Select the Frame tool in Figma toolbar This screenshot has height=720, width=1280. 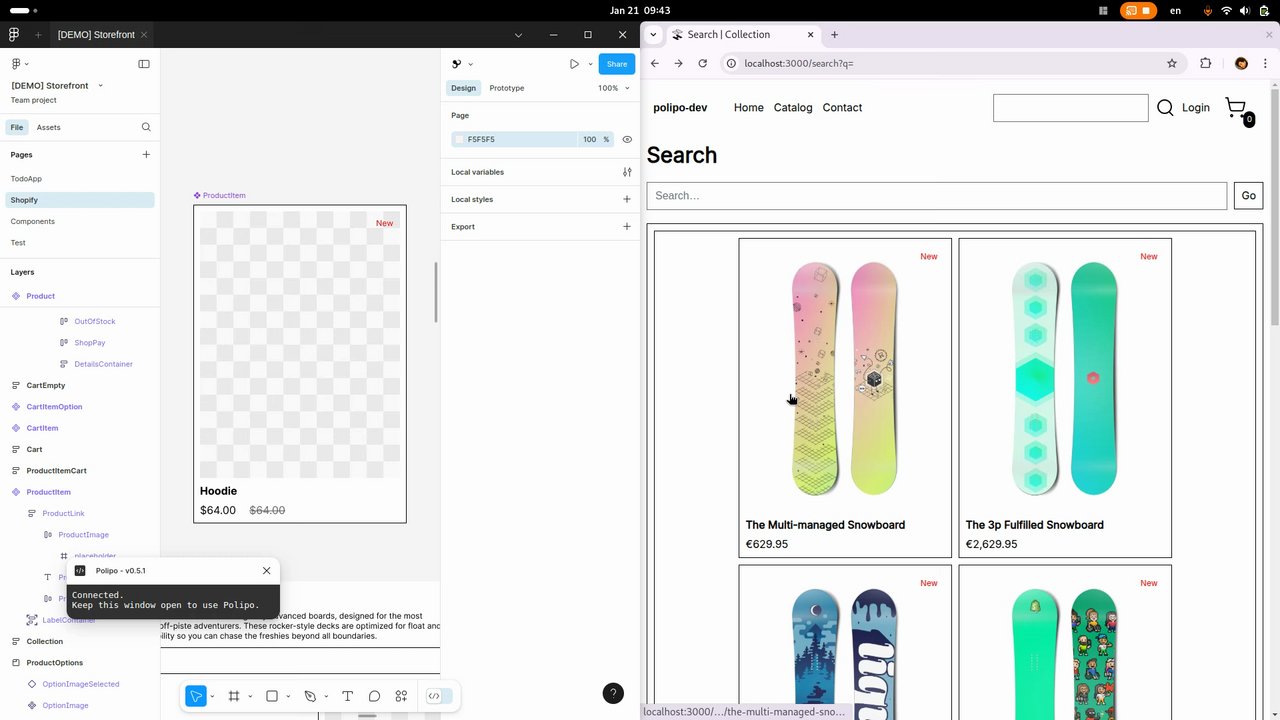(x=234, y=696)
